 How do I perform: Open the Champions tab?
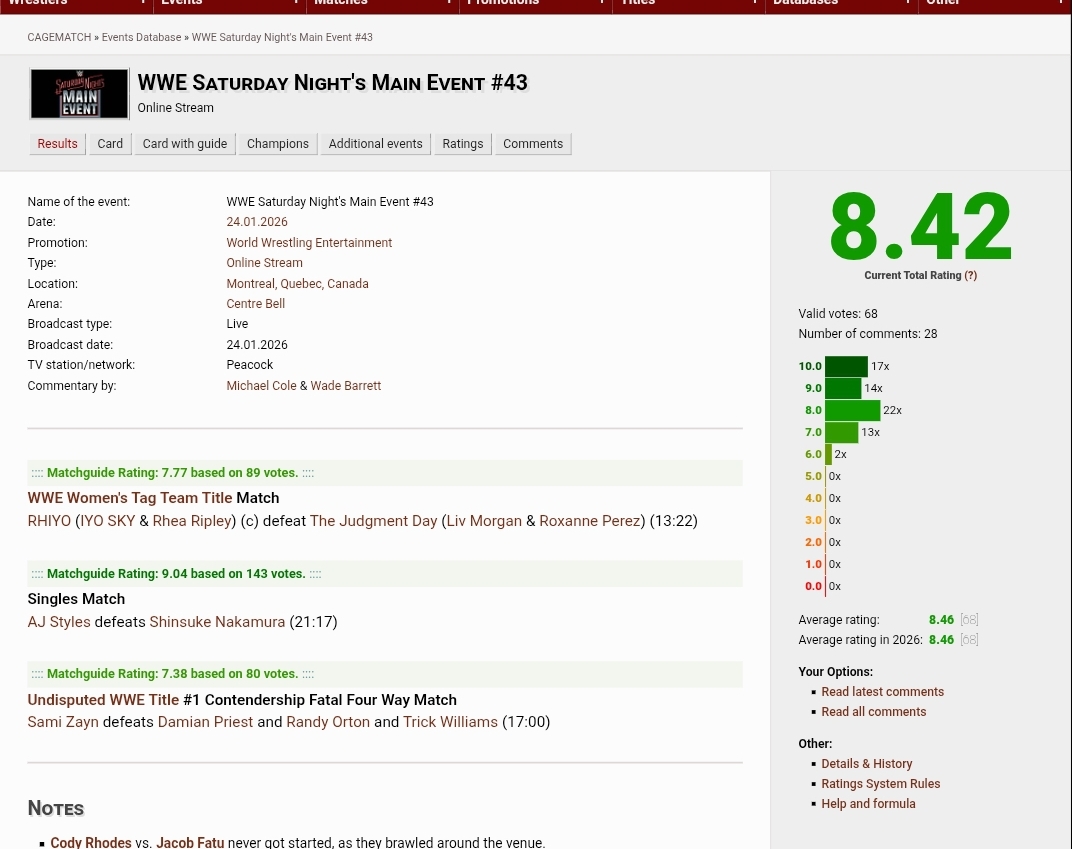pyautogui.click(x=278, y=144)
